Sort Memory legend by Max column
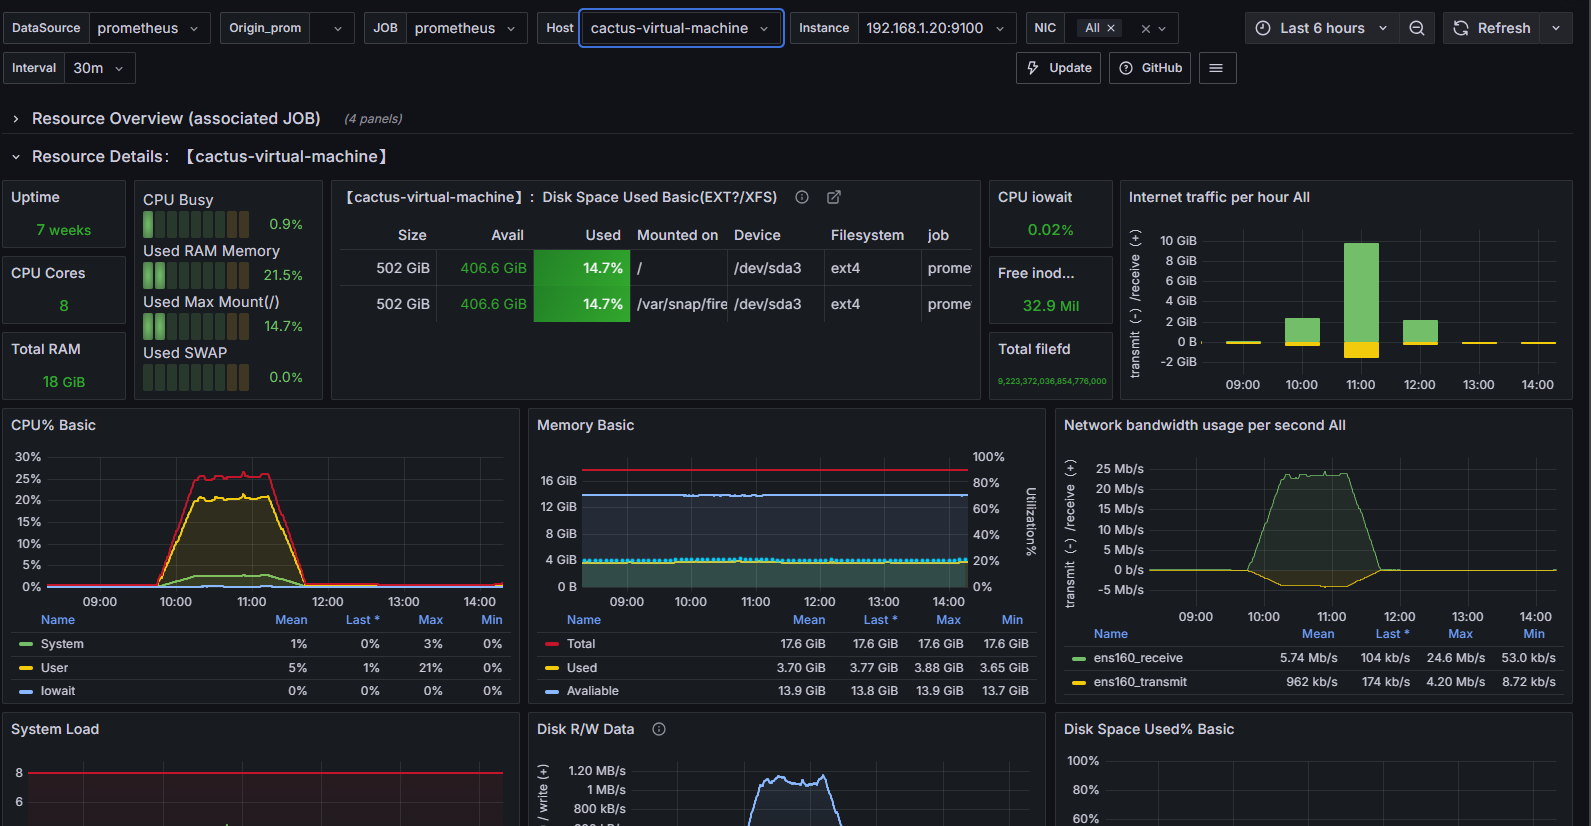The height and width of the screenshot is (826, 1591). coord(948,620)
